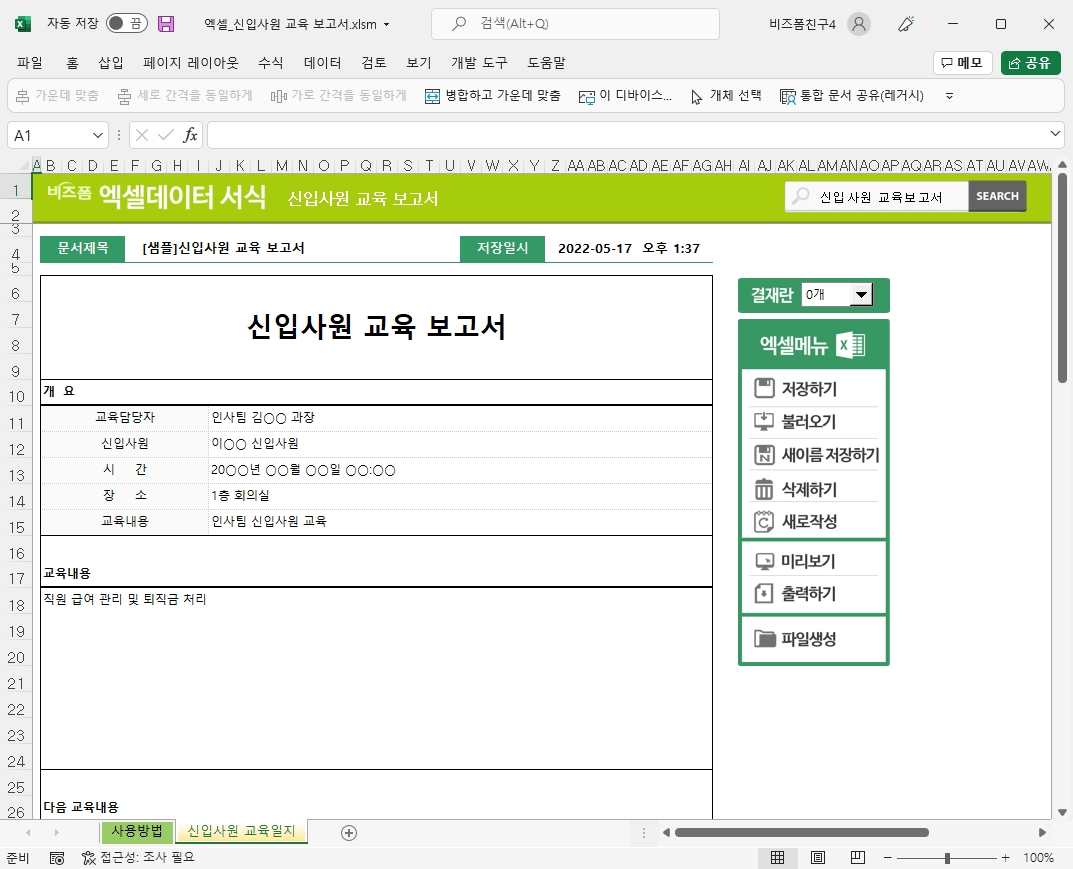Click the zoom slider handle
The image size is (1073, 869).
(947, 858)
